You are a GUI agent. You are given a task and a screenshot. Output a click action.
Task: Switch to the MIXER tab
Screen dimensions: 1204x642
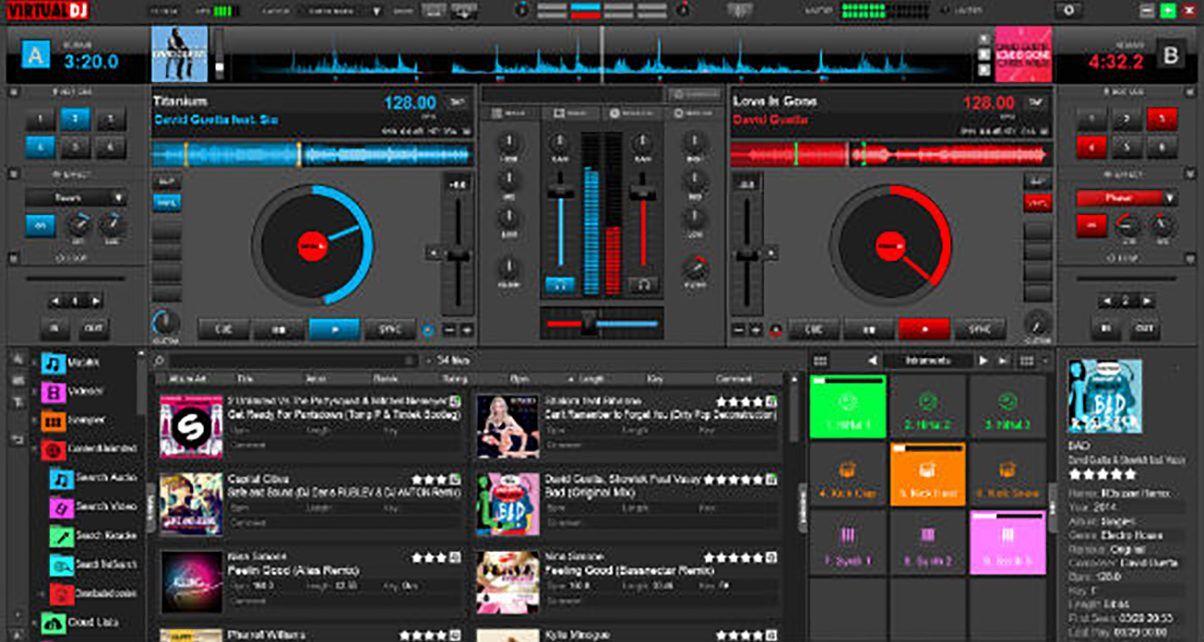(511, 114)
